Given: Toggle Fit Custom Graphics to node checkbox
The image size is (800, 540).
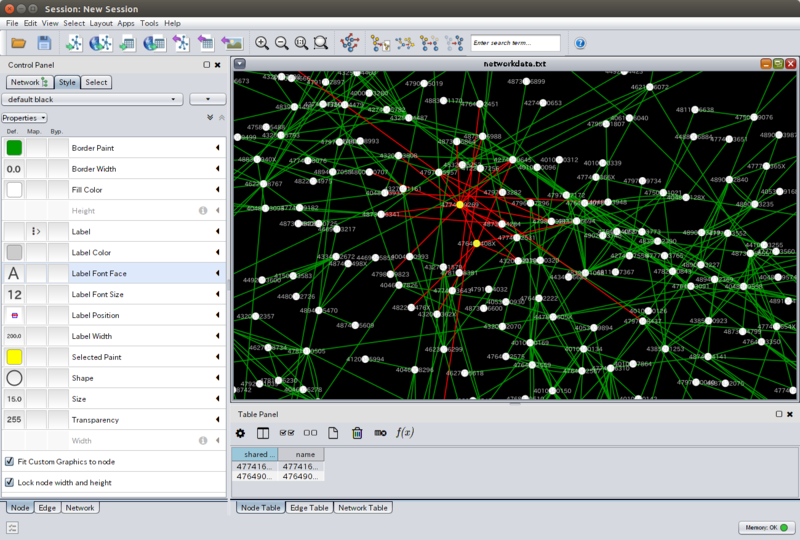Looking at the screenshot, I should 9,461.
